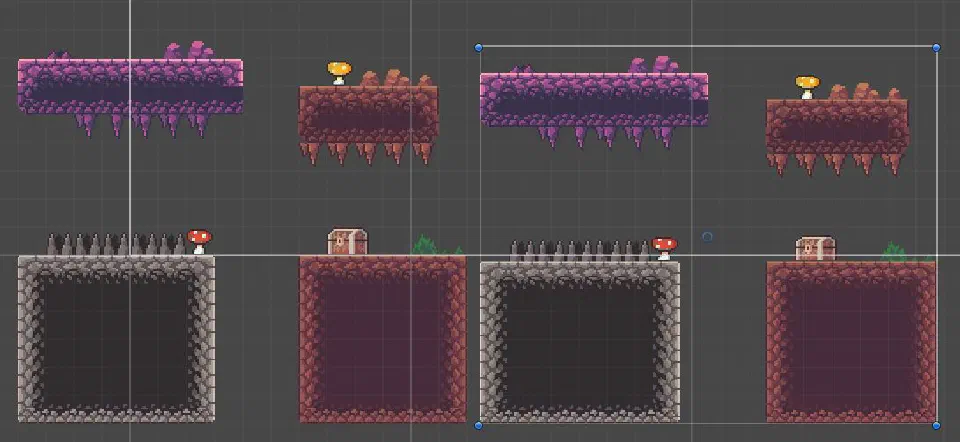Select the metal spike row outside the selection box
Viewport: 960px width, 442px height.
pos(116,244)
